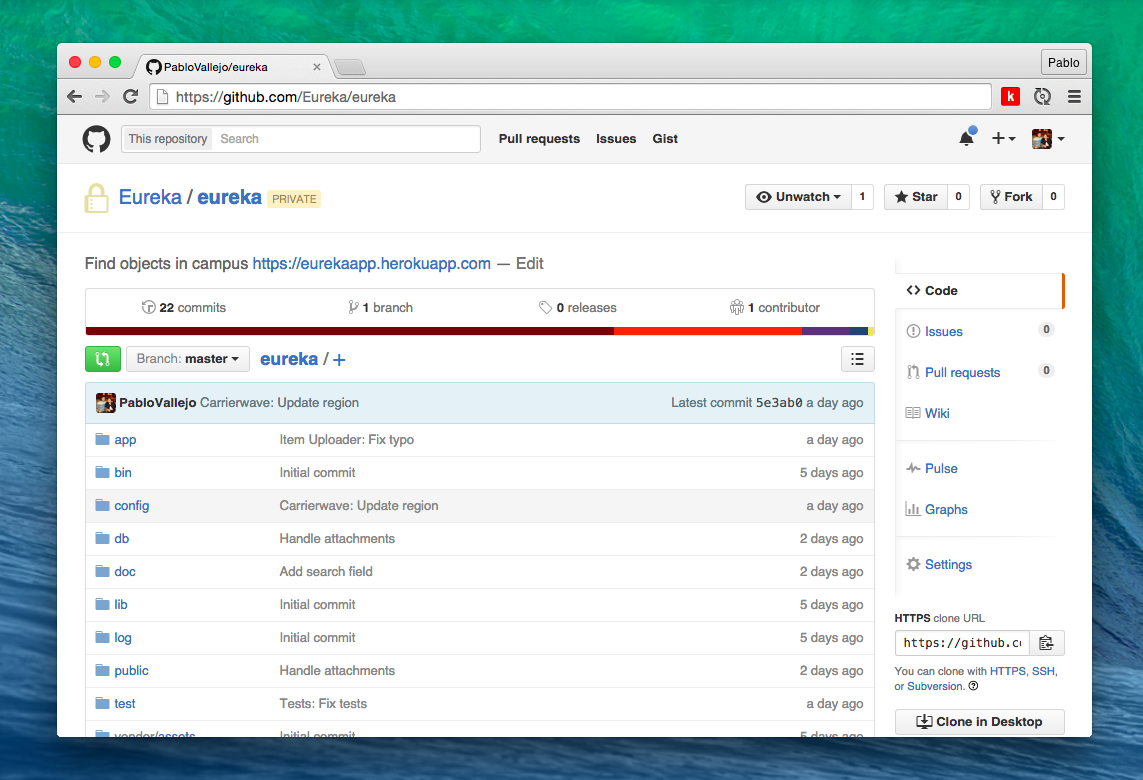The image size is (1143, 780).
Task: Click the green compare branches button
Action: coord(103,359)
